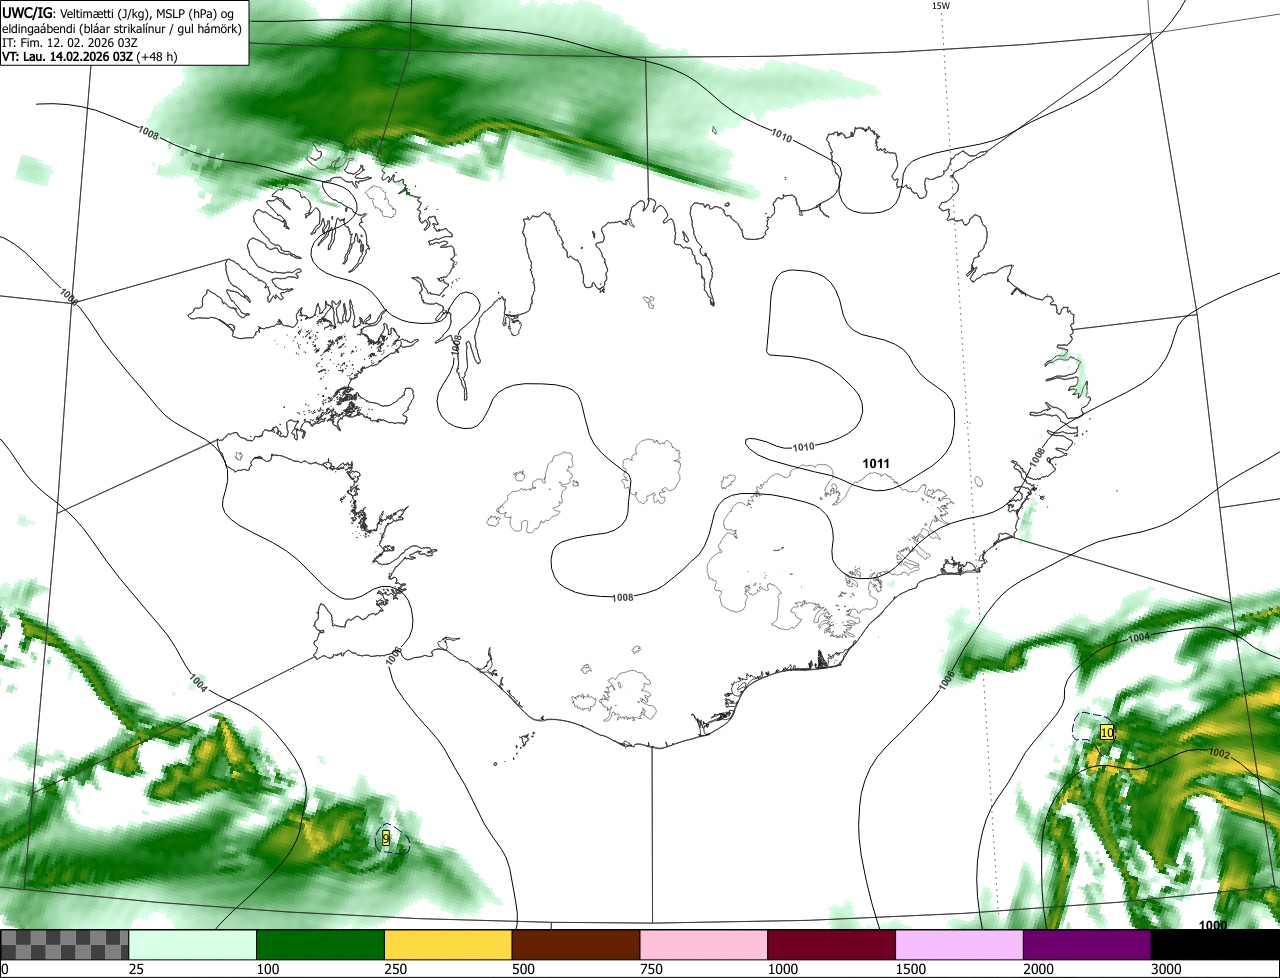The image size is (1280, 978).
Task: Click the 'VT: Lau. 14.02.2026 03Z (+48 h)' line
Action: (x=90, y=57)
